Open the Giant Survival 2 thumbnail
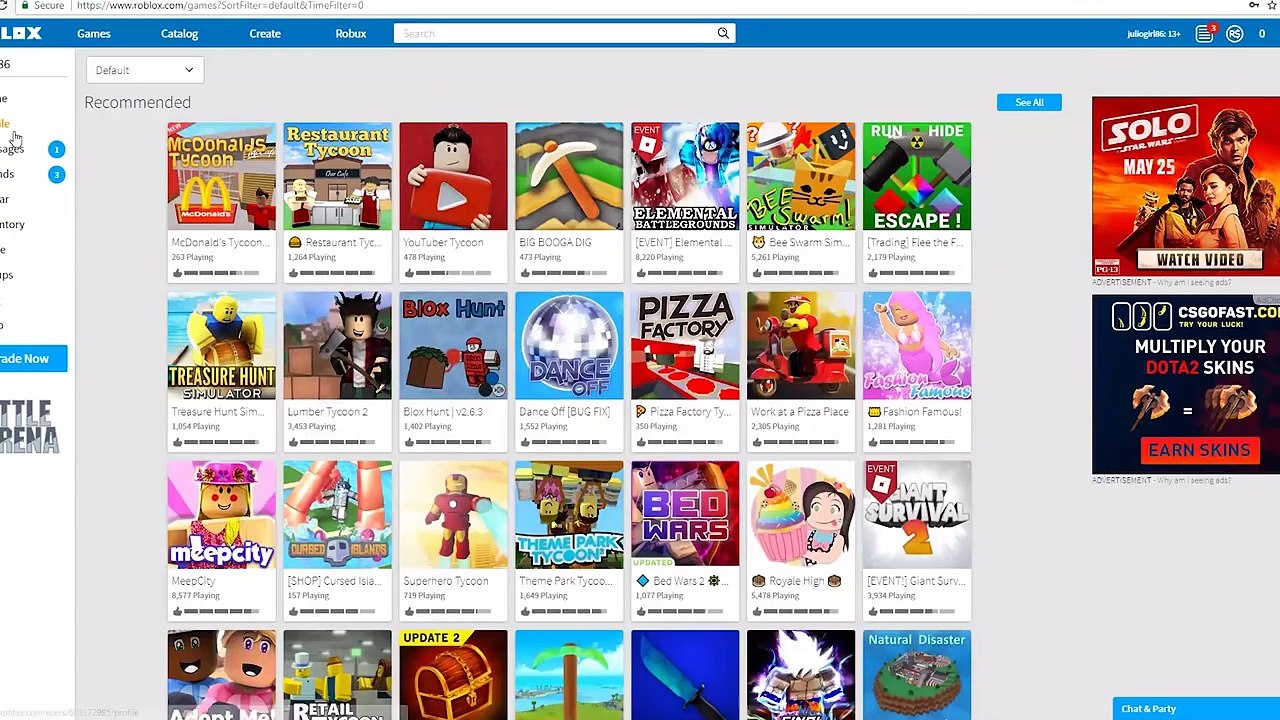The image size is (1280, 720). pyautogui.click(x=917, y=514)
